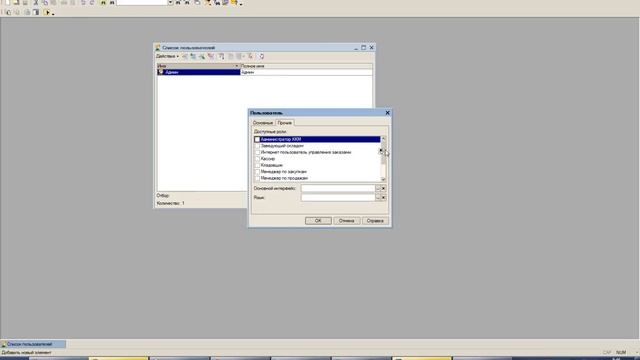Click the edit user pencil icon
The width and height of the screenshot is (640, 360).
[x=202, y=56]
